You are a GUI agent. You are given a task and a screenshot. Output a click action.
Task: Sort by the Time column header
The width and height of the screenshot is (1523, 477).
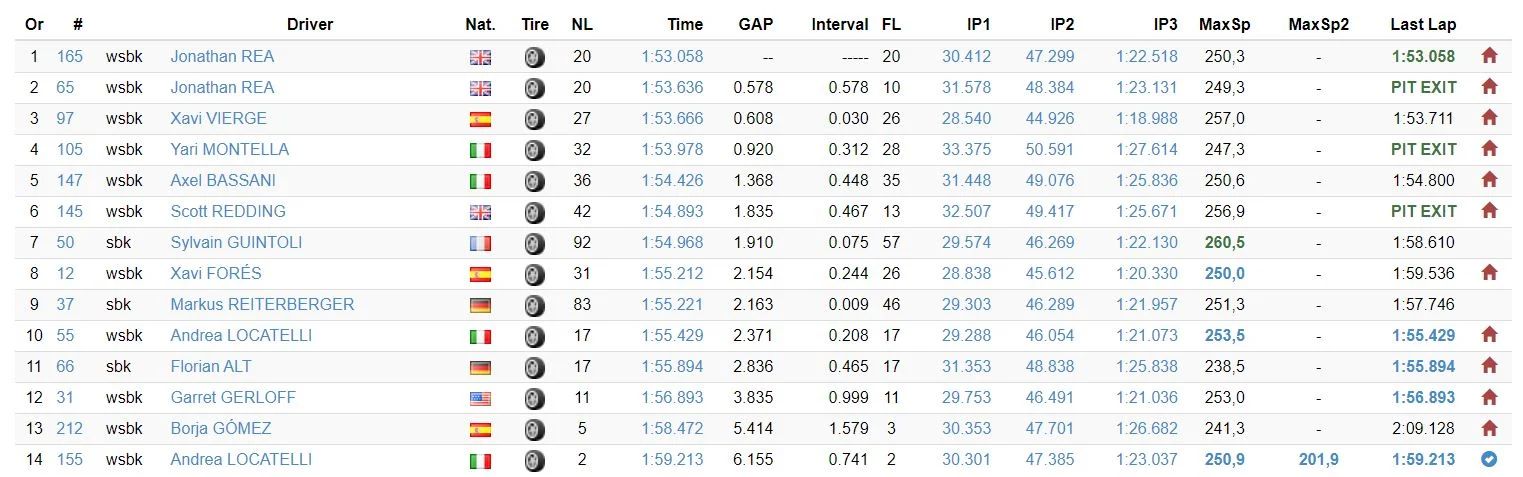[684, 24]
